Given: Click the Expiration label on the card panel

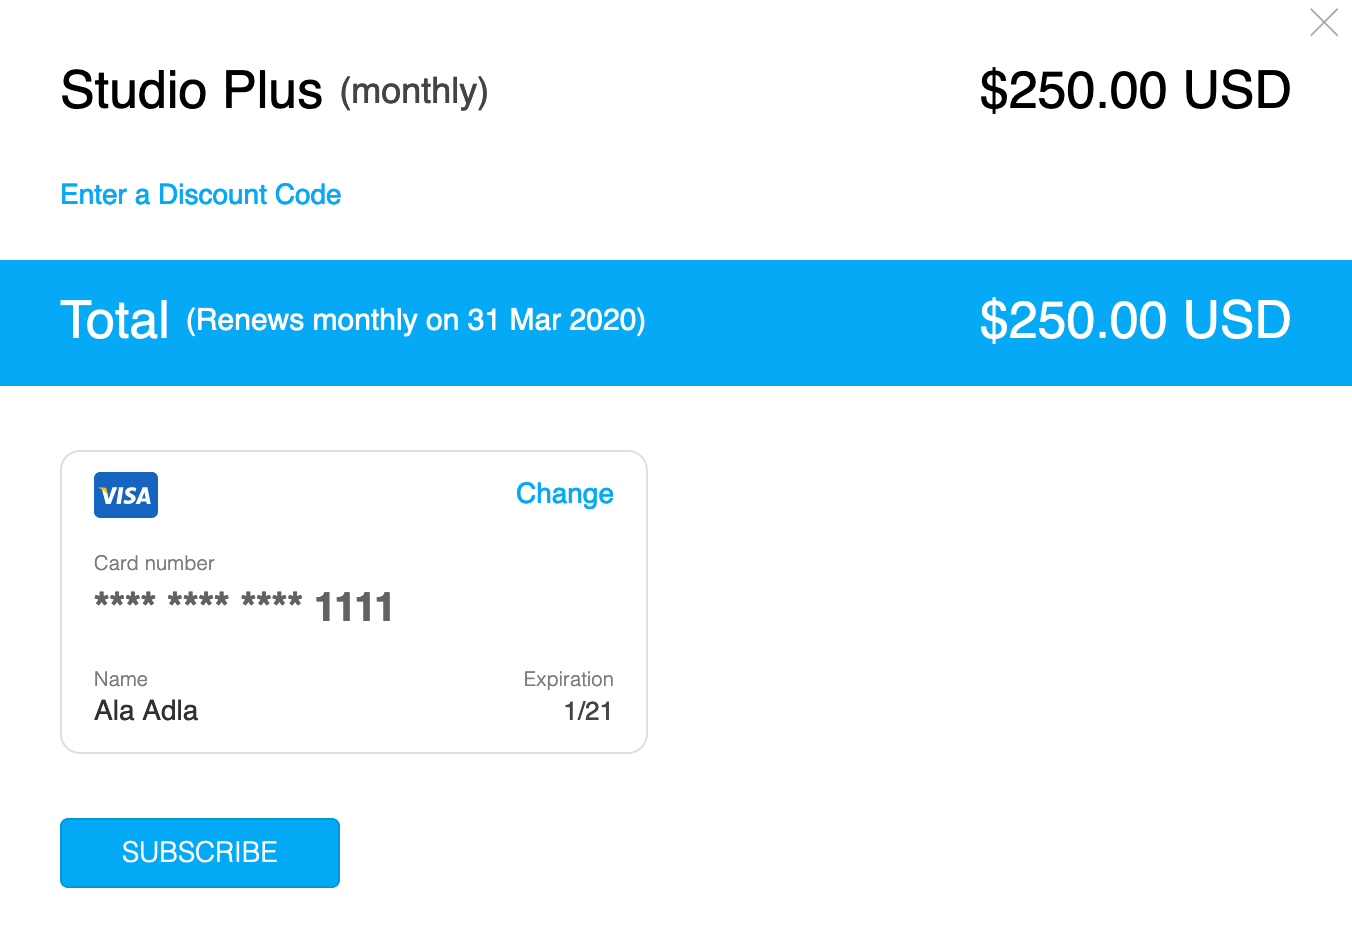Looking at the screenshot, I should [x=568, y=679].
